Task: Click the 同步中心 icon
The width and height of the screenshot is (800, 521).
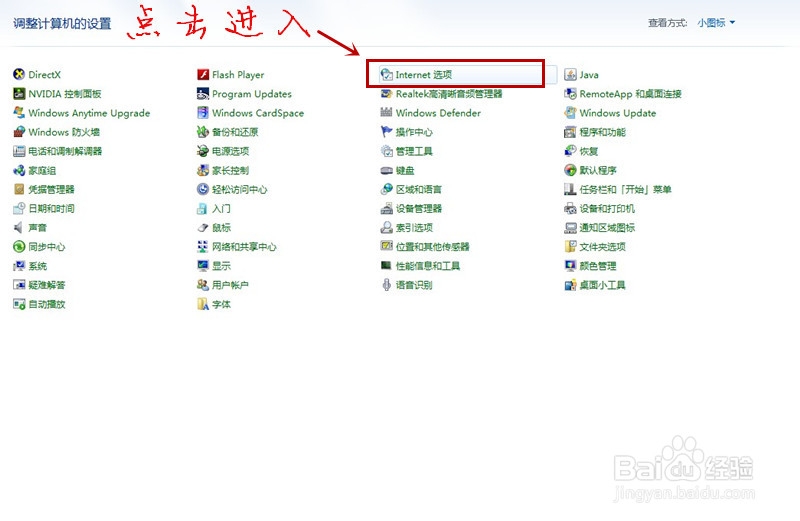Action: [x=19, y=247]
